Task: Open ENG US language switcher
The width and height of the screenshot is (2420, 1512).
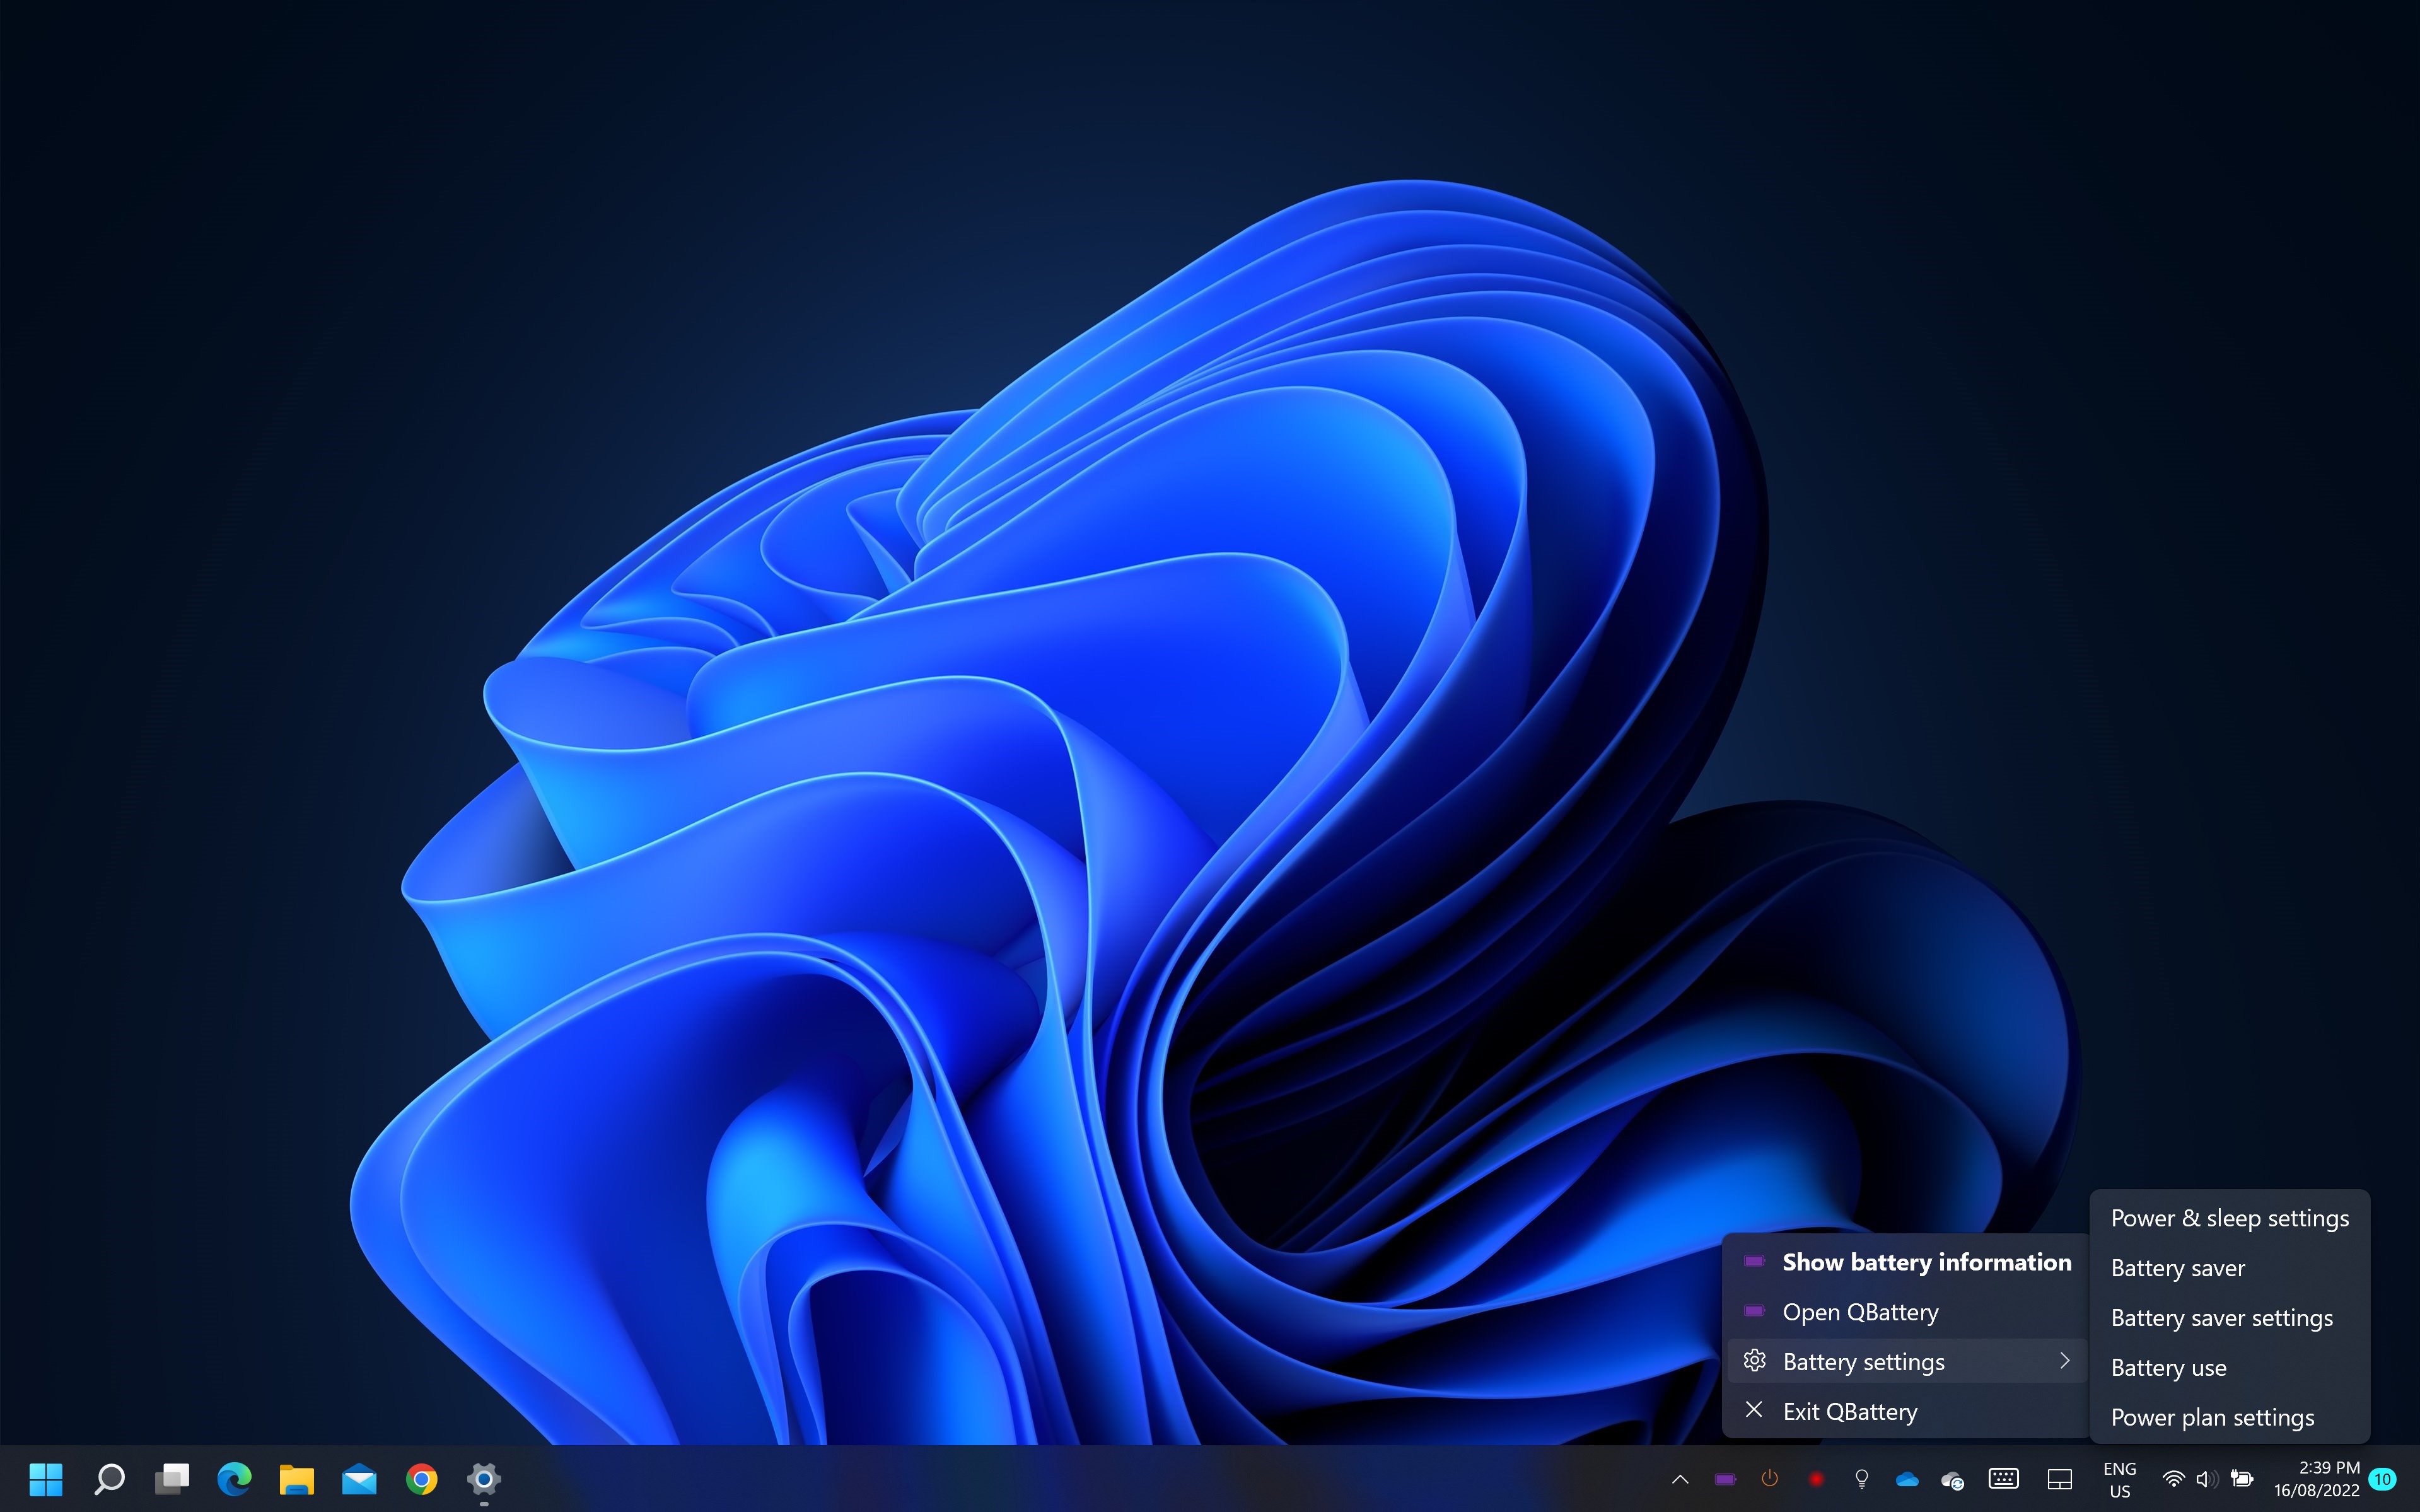Action: (2119, 1479)
